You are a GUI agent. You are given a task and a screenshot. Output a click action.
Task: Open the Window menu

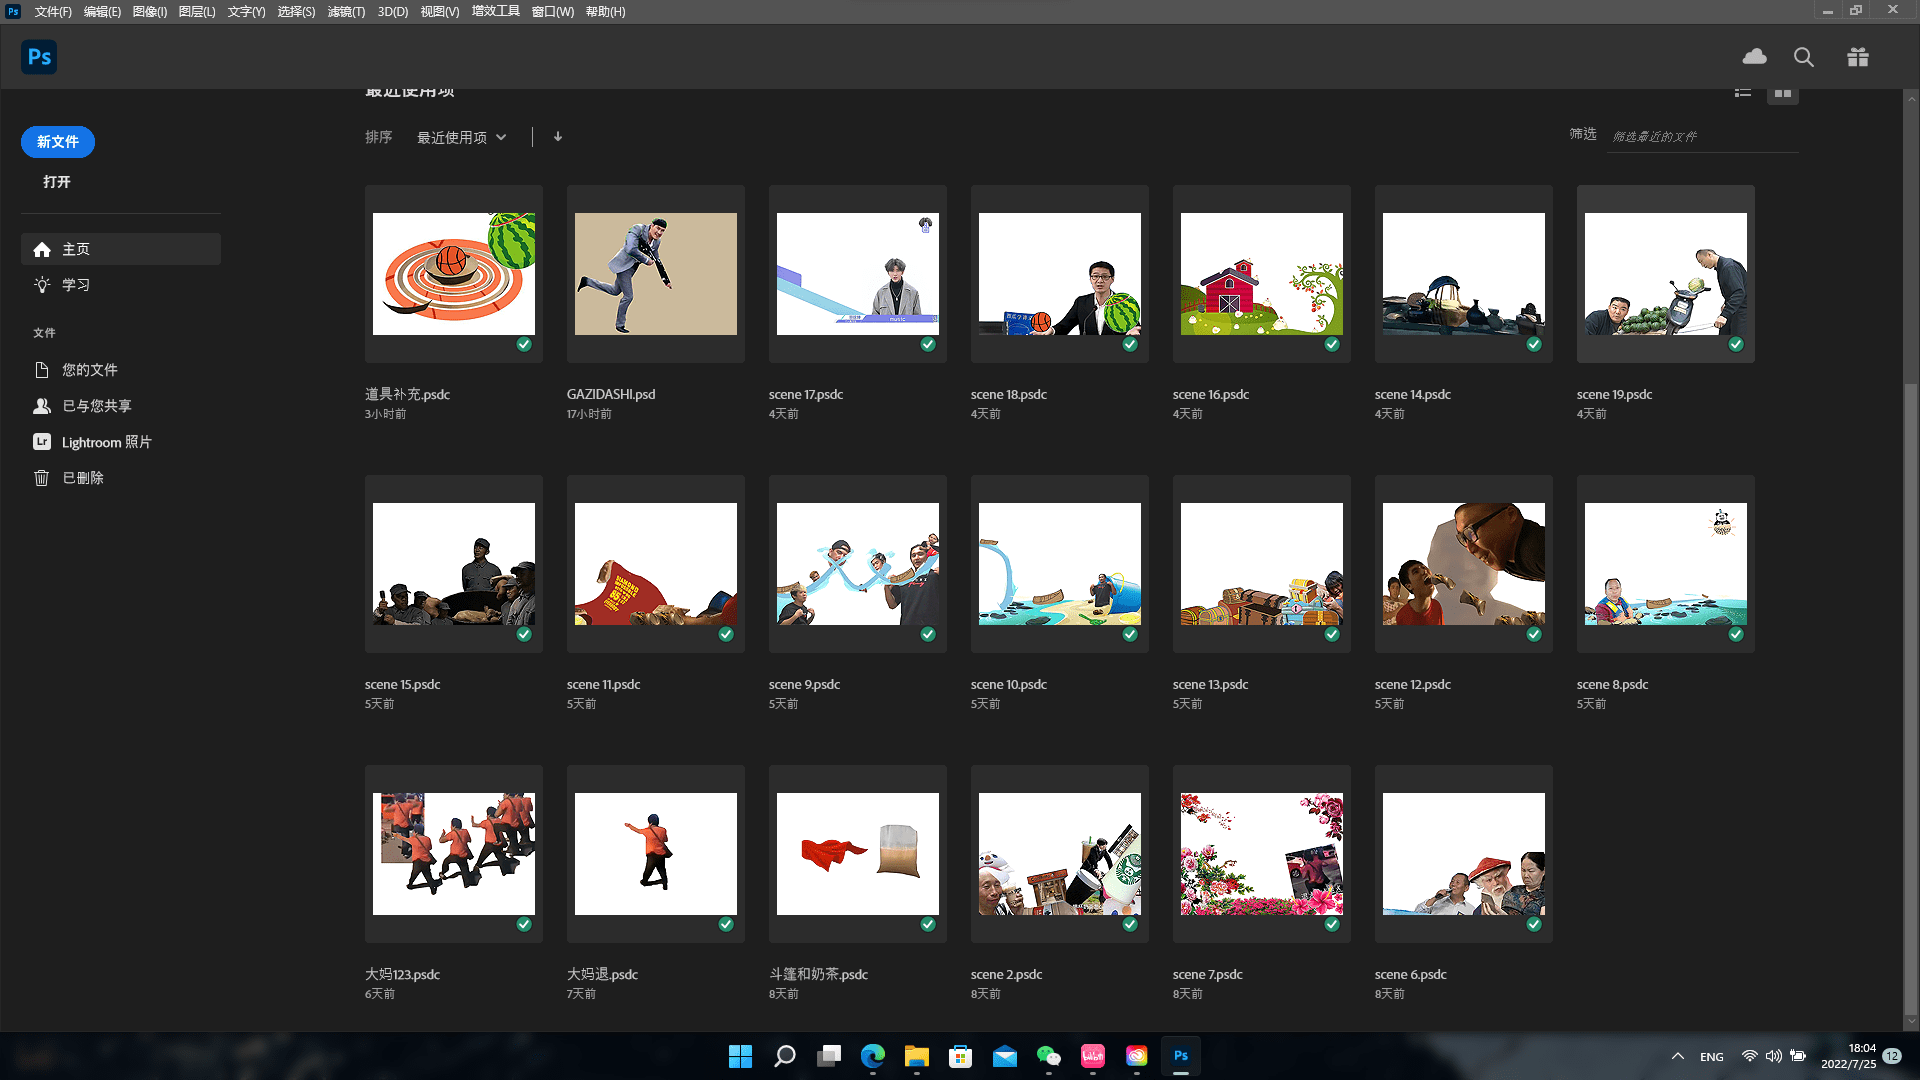552,12
